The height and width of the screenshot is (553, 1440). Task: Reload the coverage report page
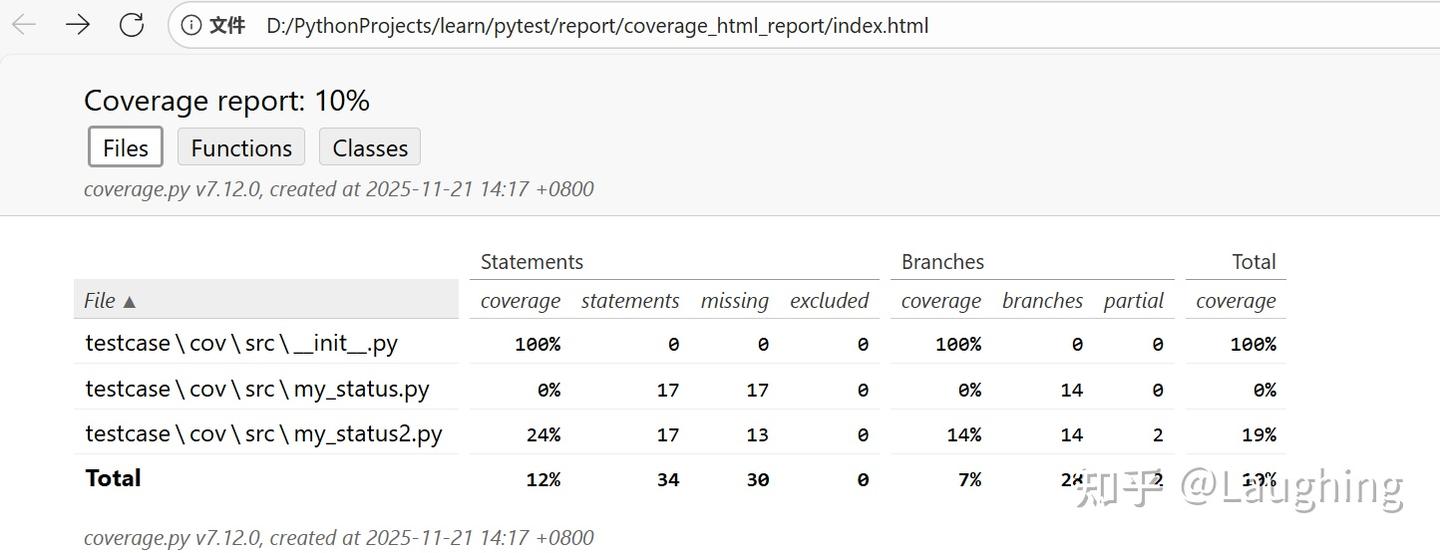[131, 25]
